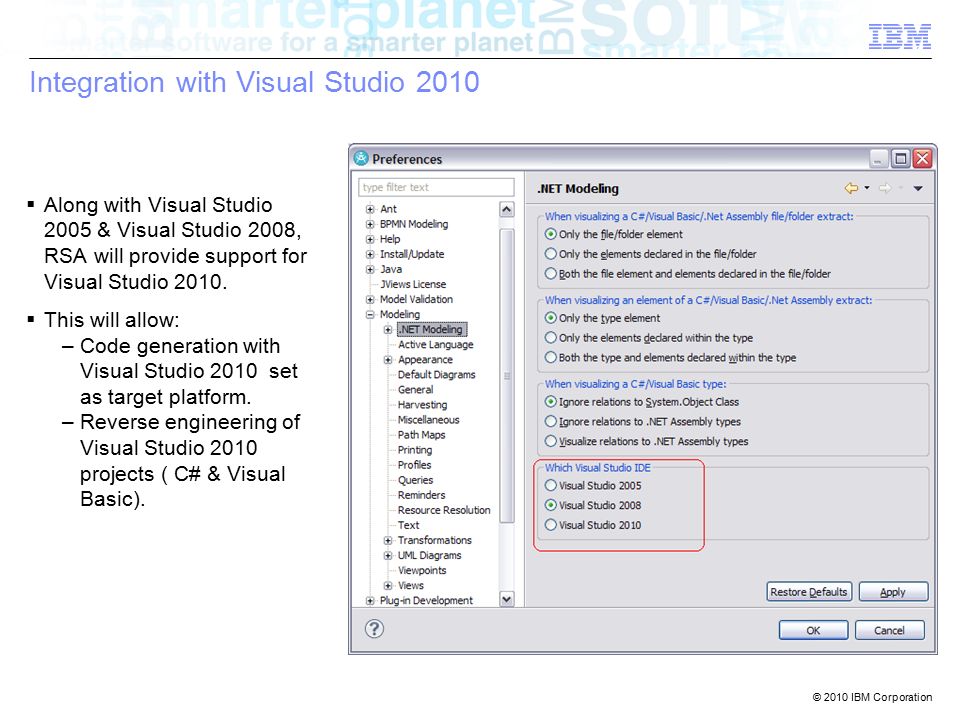Expand the Plug-in Development node
Viewport: 960px width, 720px height.
click(370, 601)
